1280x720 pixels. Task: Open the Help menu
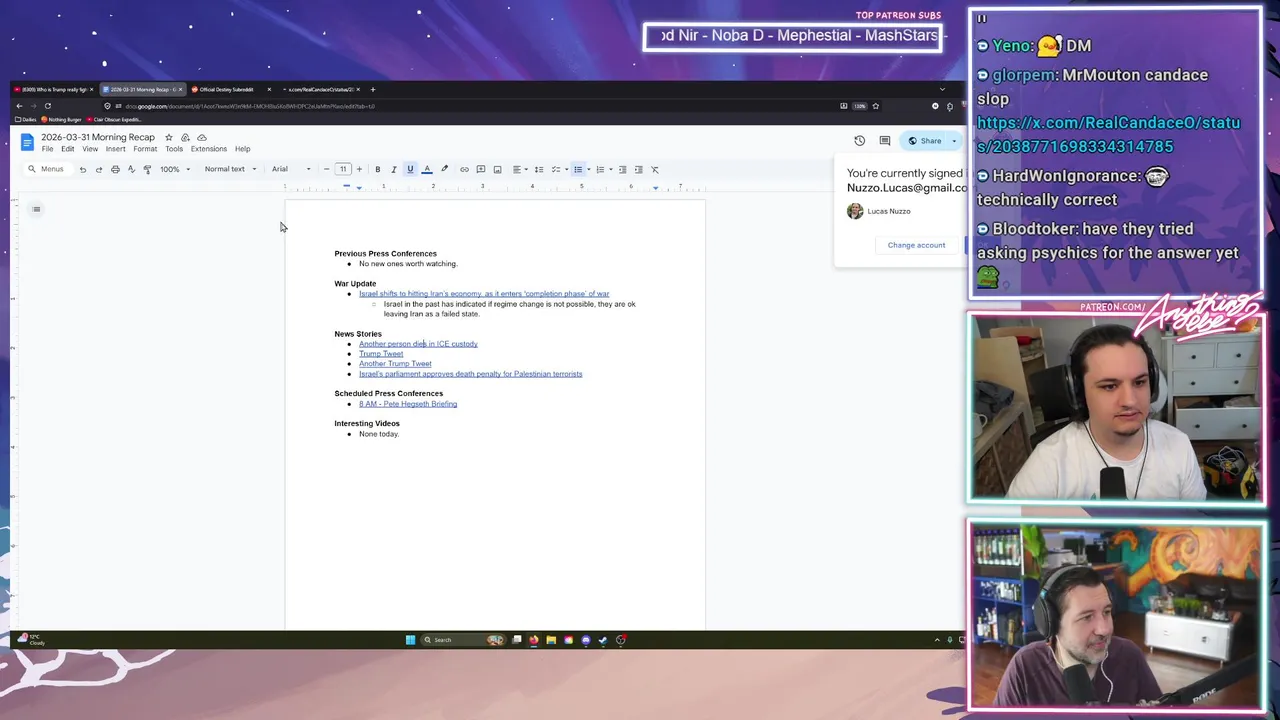click(x=243, y=149)
